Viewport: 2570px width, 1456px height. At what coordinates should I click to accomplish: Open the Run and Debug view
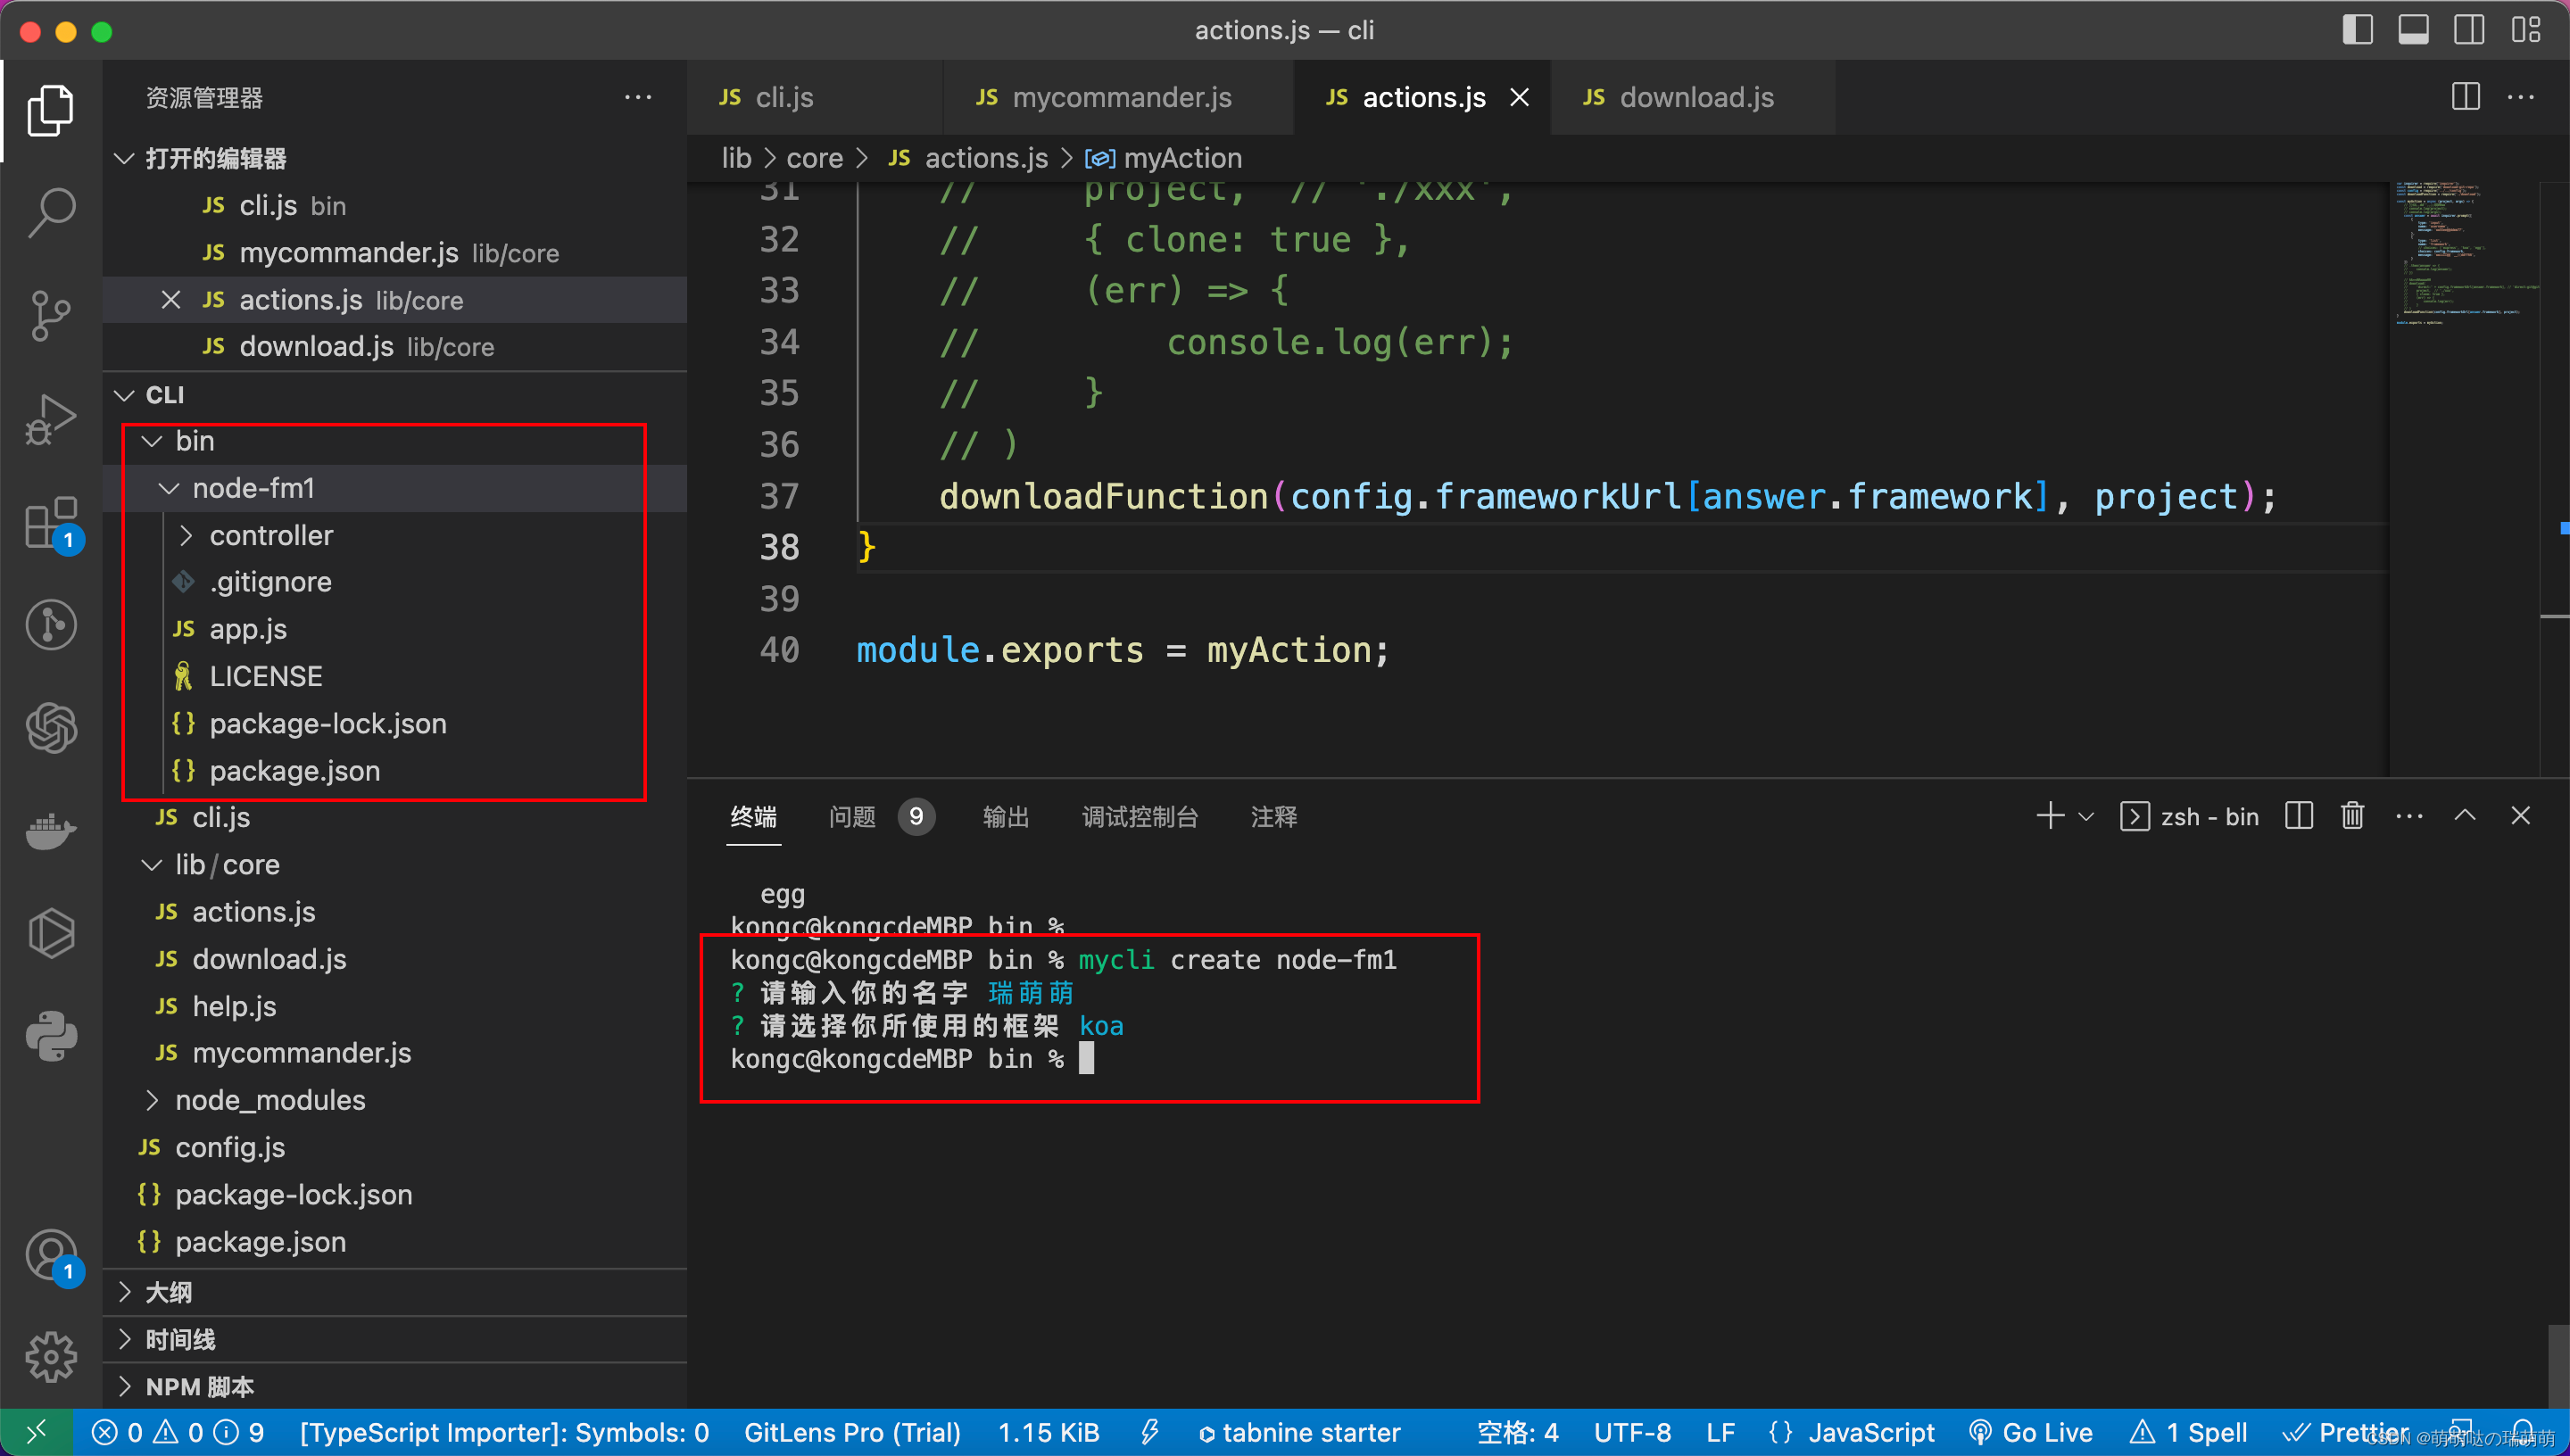tap(50, 419)
